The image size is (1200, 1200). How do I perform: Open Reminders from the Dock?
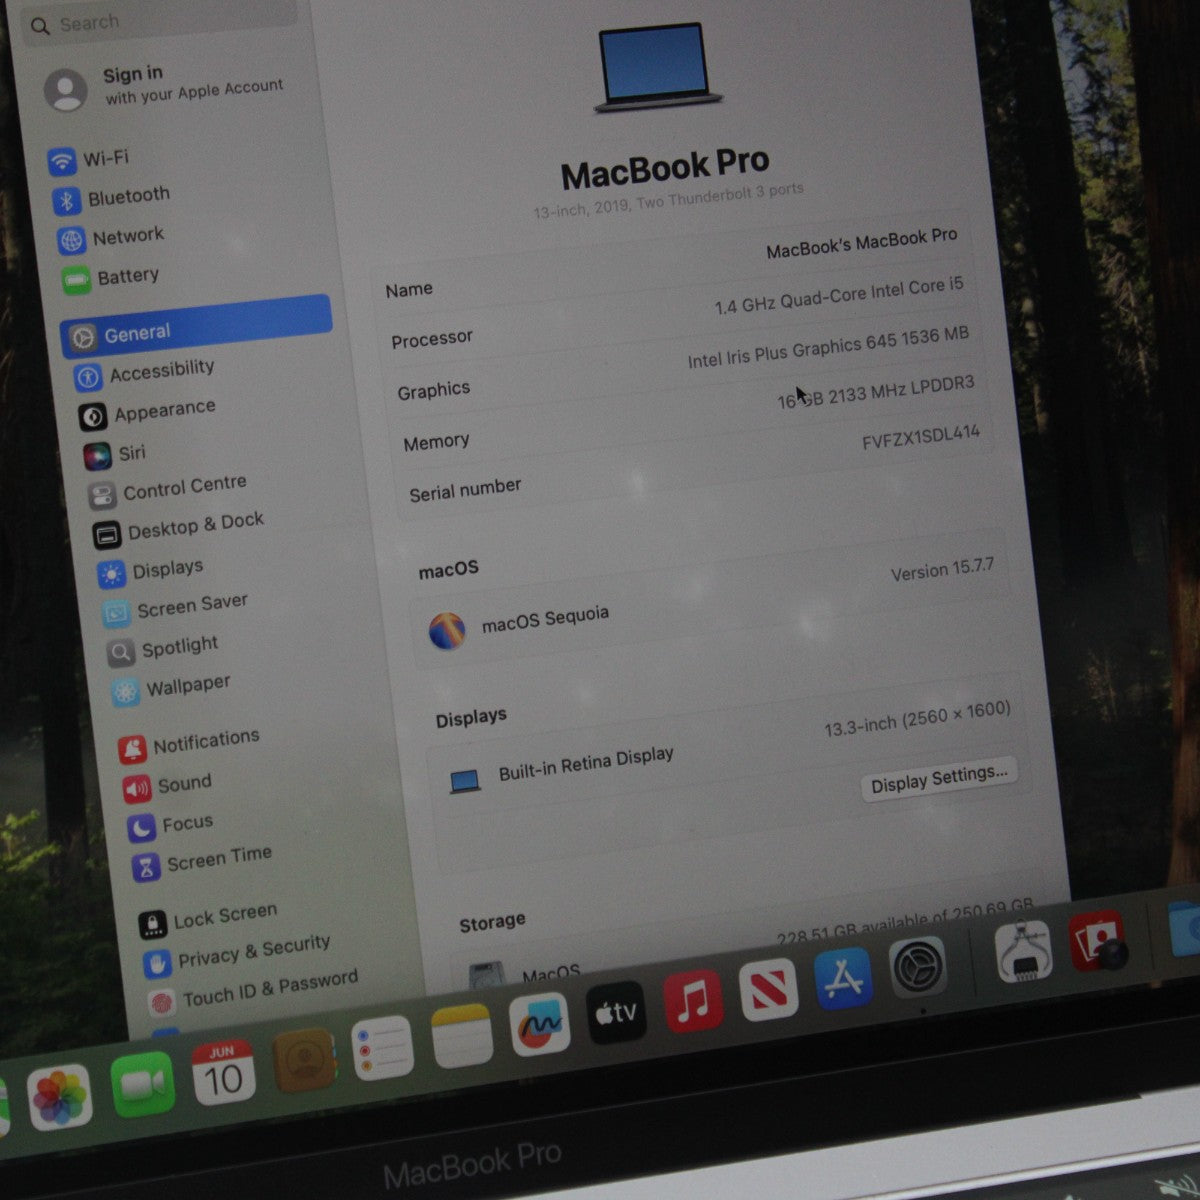point(382,1047)
